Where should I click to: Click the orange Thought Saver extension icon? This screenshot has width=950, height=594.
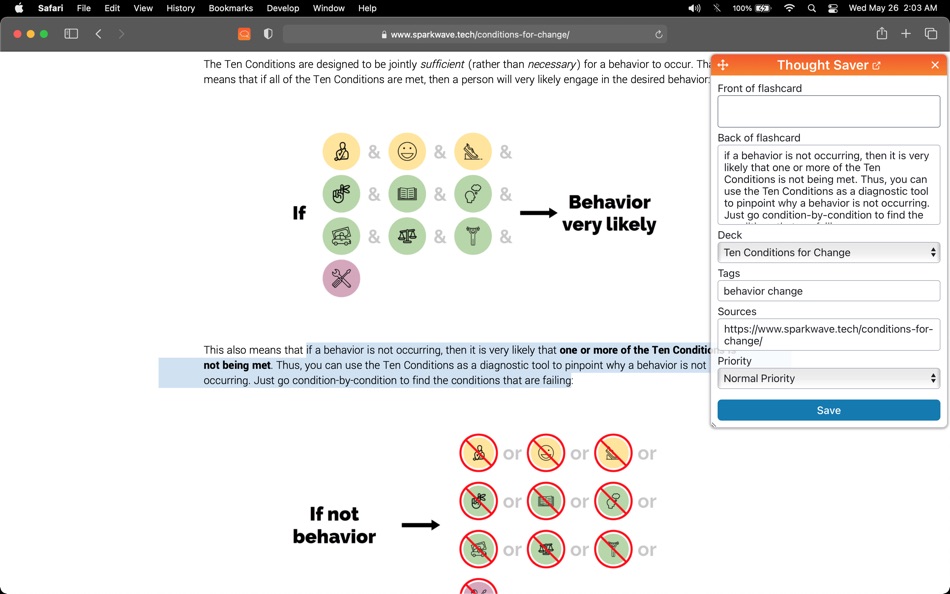click(x=244, y=33)
